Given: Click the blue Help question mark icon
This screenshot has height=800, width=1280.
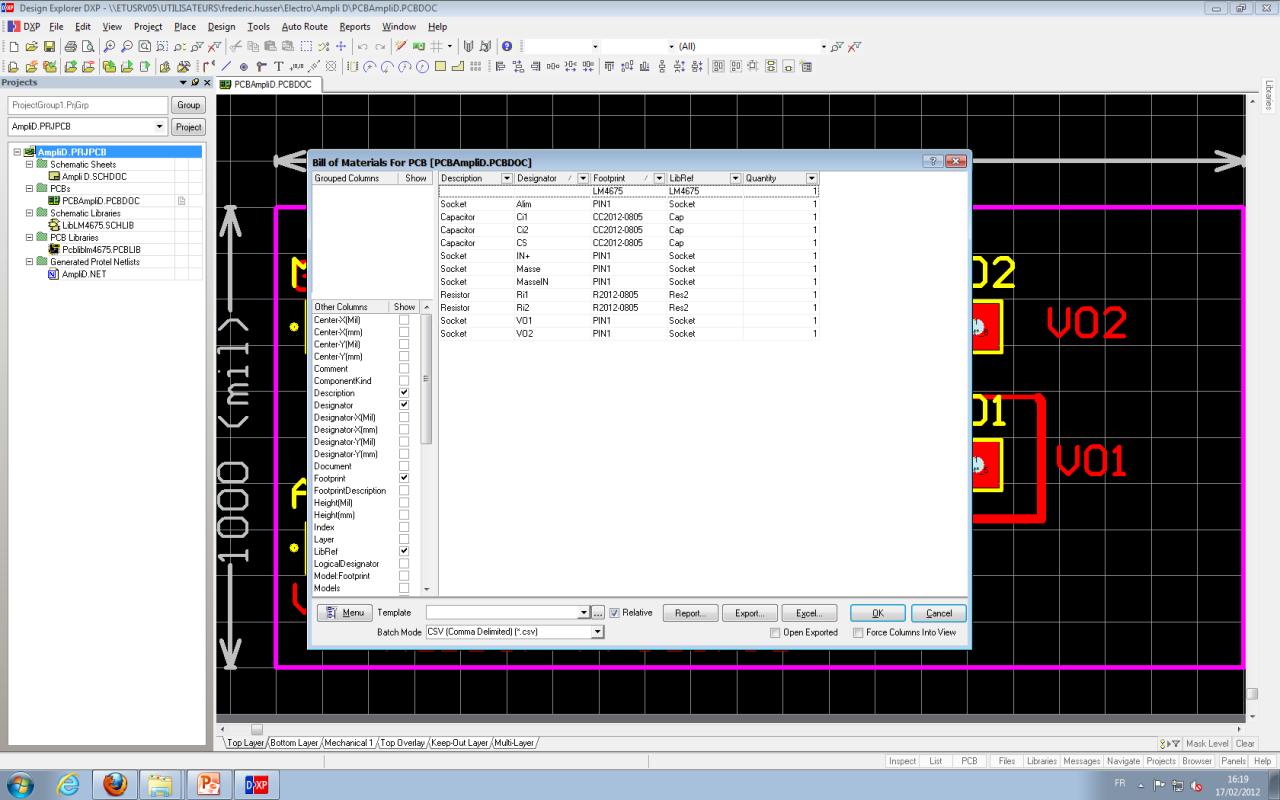Looking at the screenshot, I should click(x=508, y=46).
